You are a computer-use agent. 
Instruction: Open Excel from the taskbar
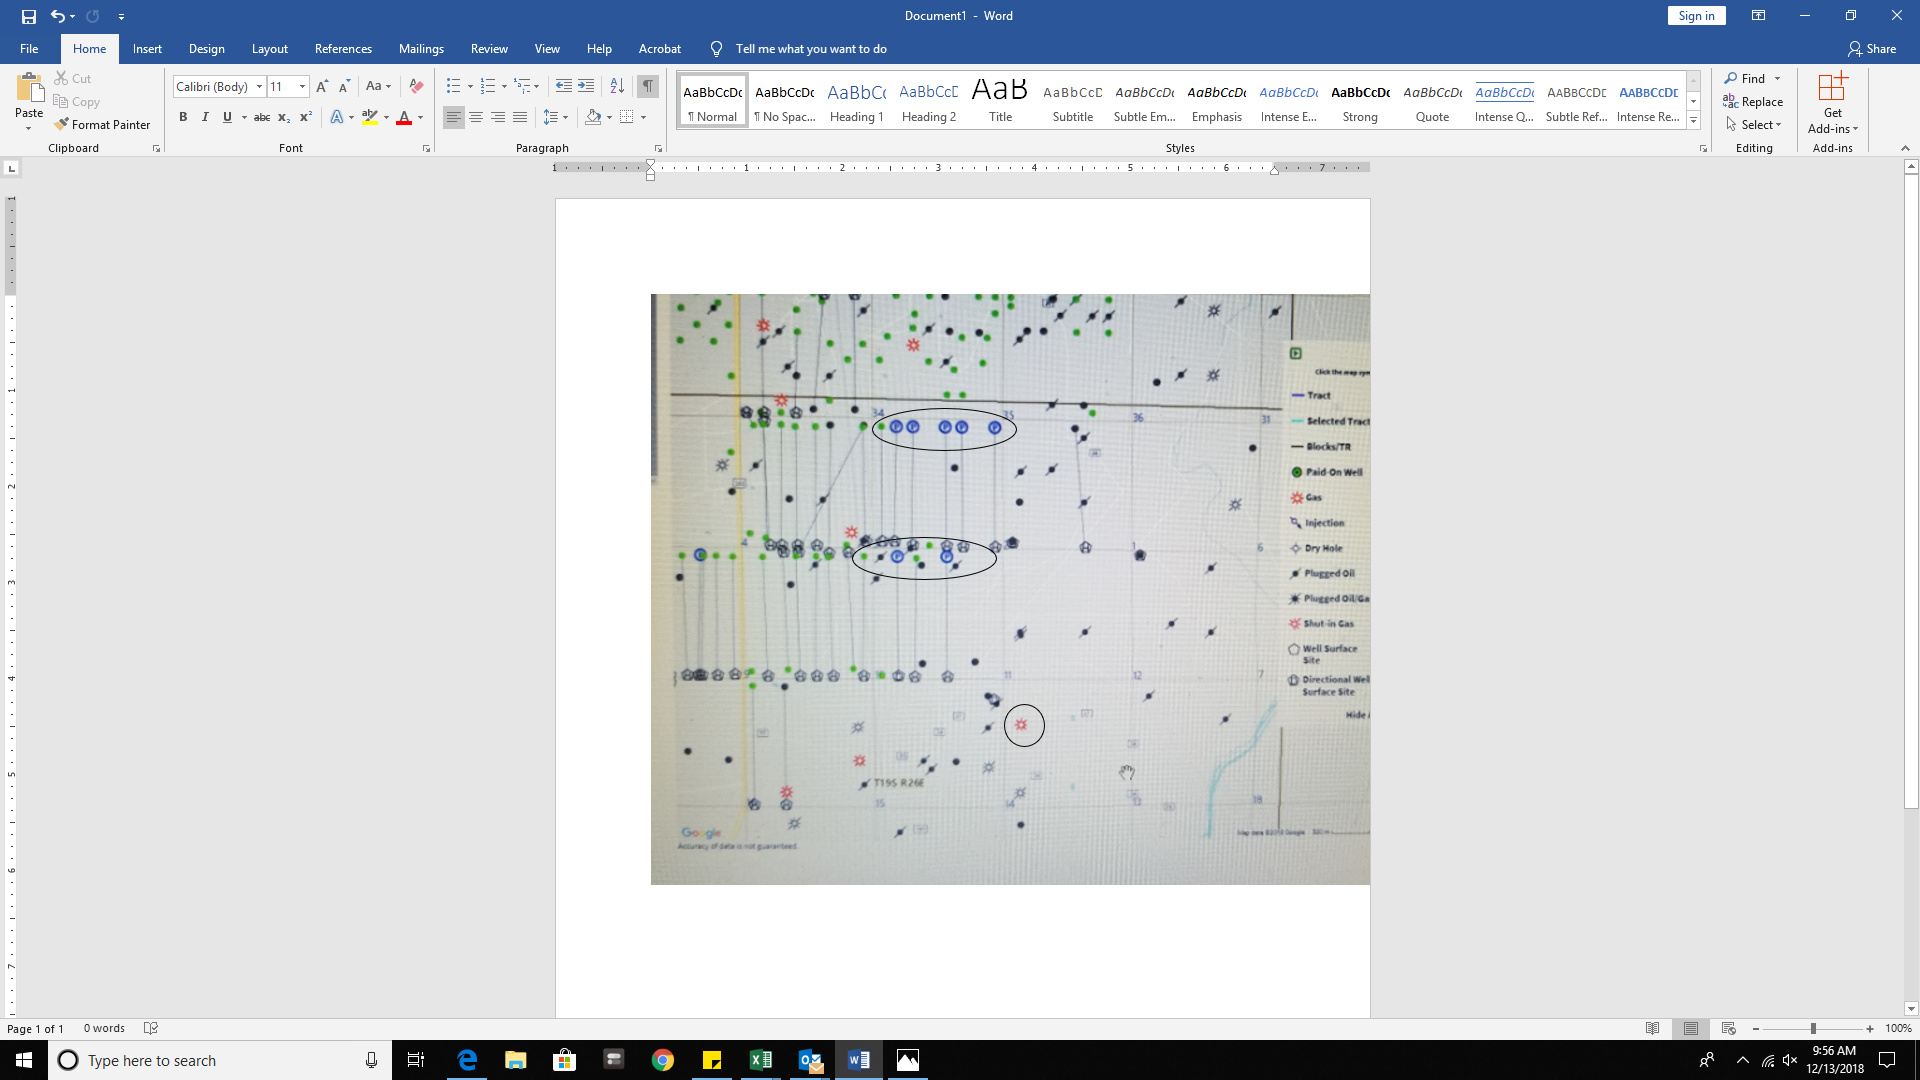coord(760,1060)
